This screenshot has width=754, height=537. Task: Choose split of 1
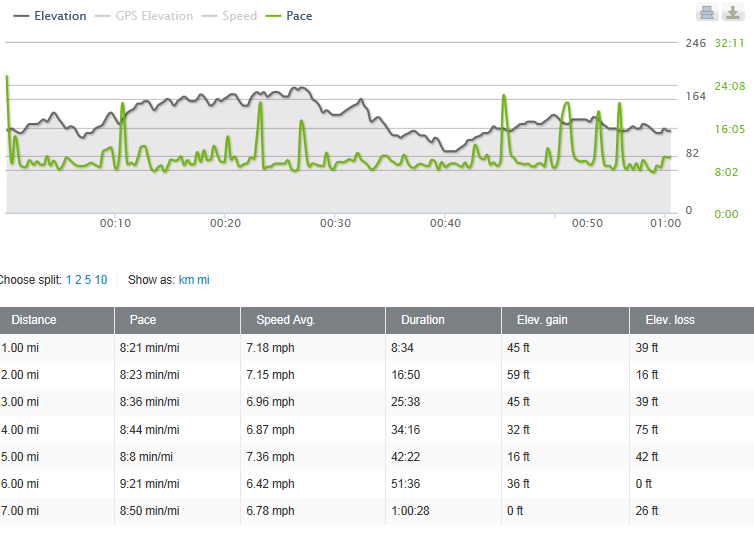tap(69, 280)
